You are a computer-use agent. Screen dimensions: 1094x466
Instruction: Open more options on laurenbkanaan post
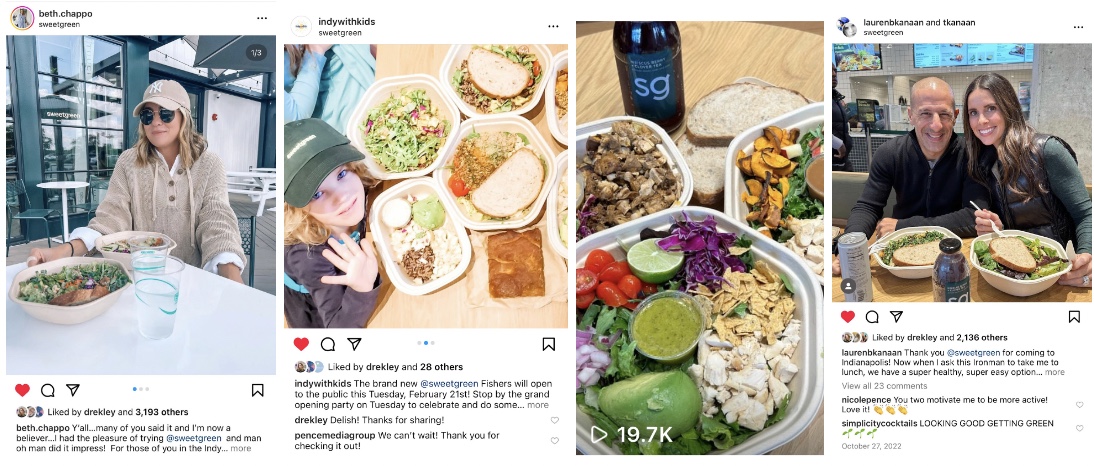[1079, 27]
